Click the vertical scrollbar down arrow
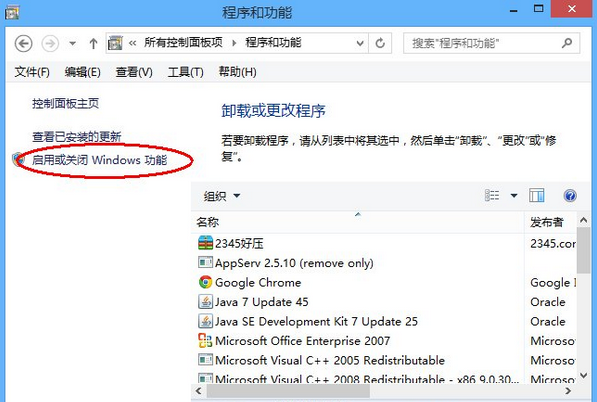This screenshot has width=597, height=402. tap(583, 375)
